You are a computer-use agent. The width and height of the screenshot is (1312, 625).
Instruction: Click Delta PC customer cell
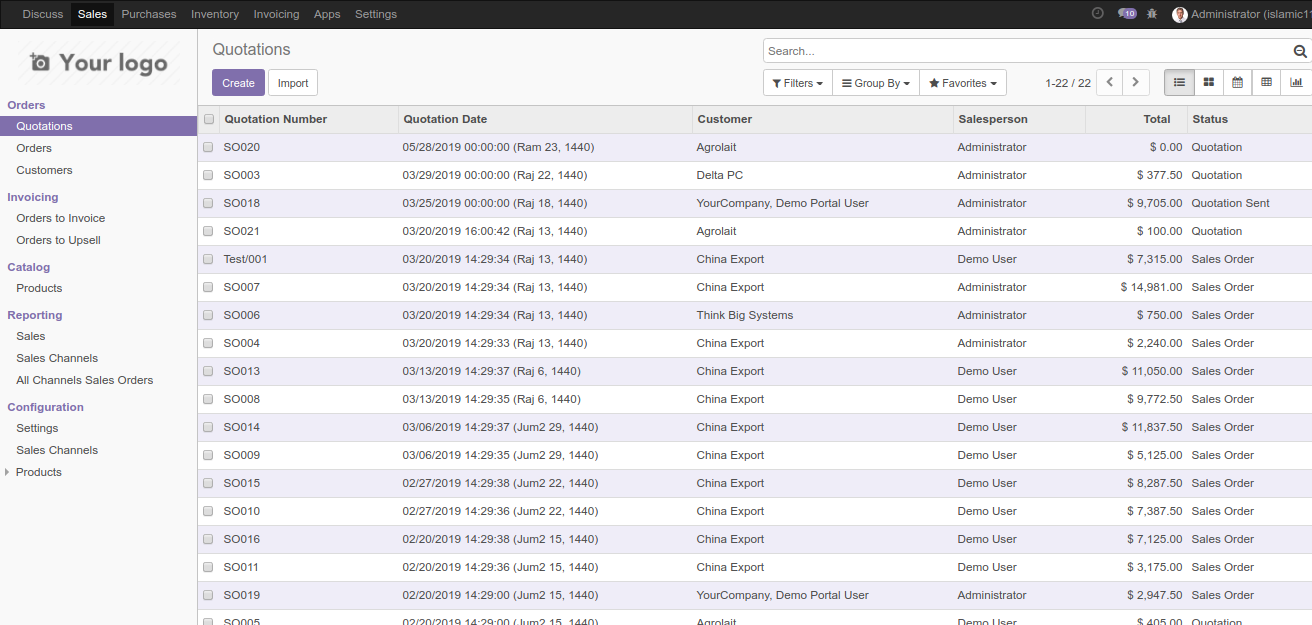pos(720,175)
